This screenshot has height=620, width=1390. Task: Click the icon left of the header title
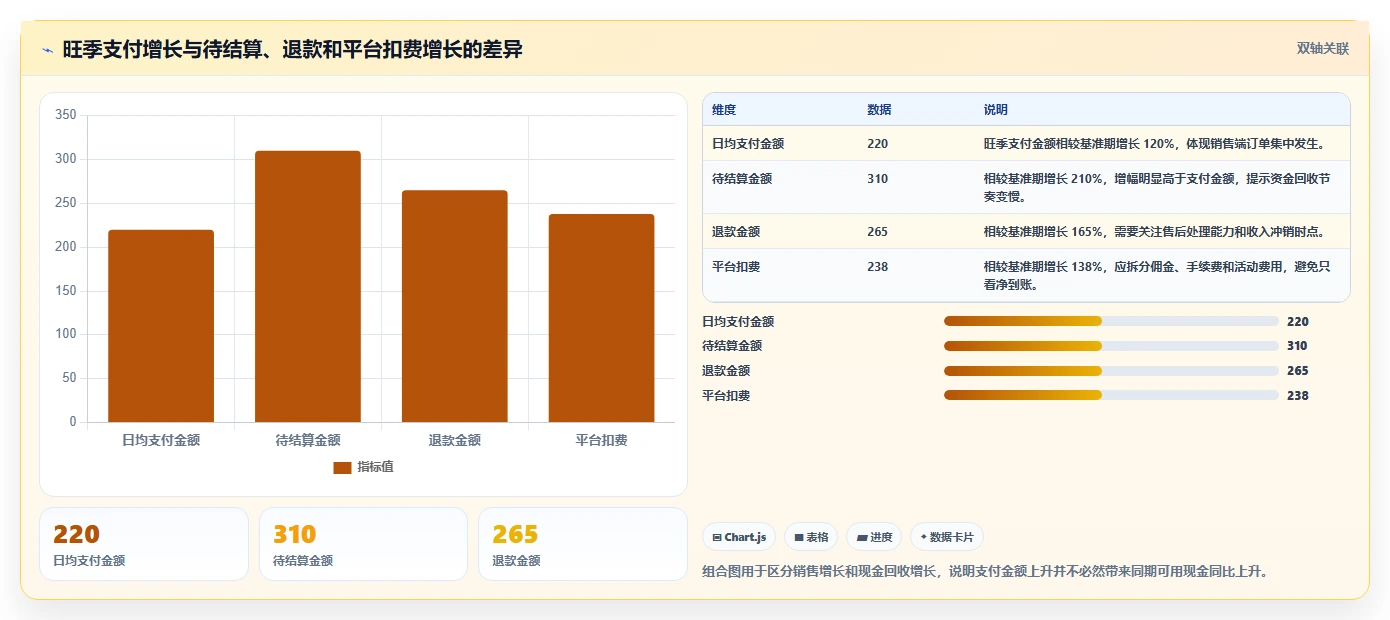click(x=47, y=51)
